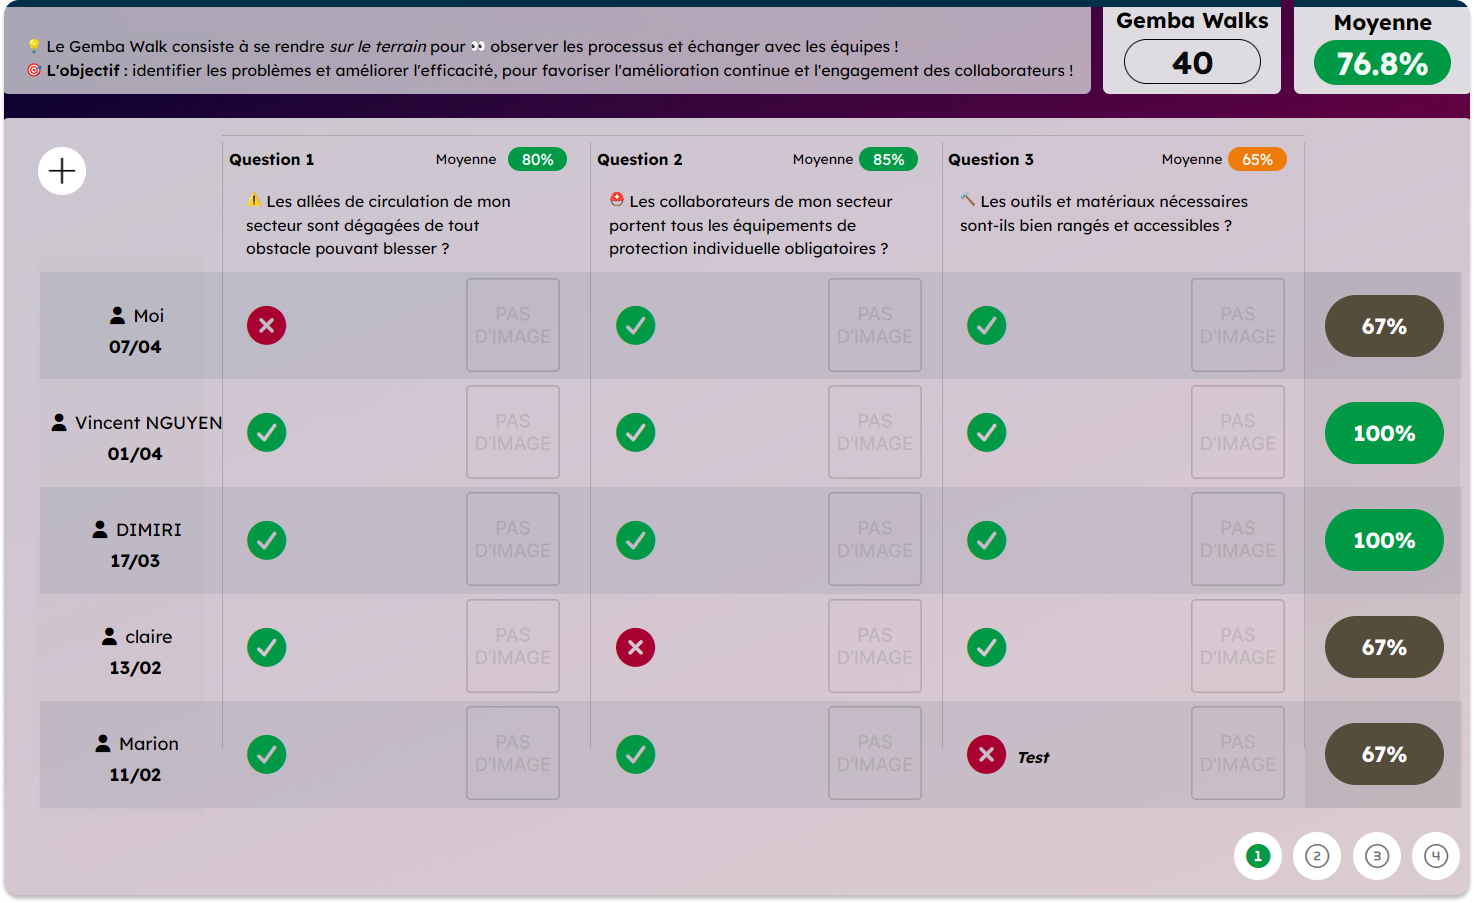Go to page 2
The image size is (1474, 903).
pos(1317,856)
